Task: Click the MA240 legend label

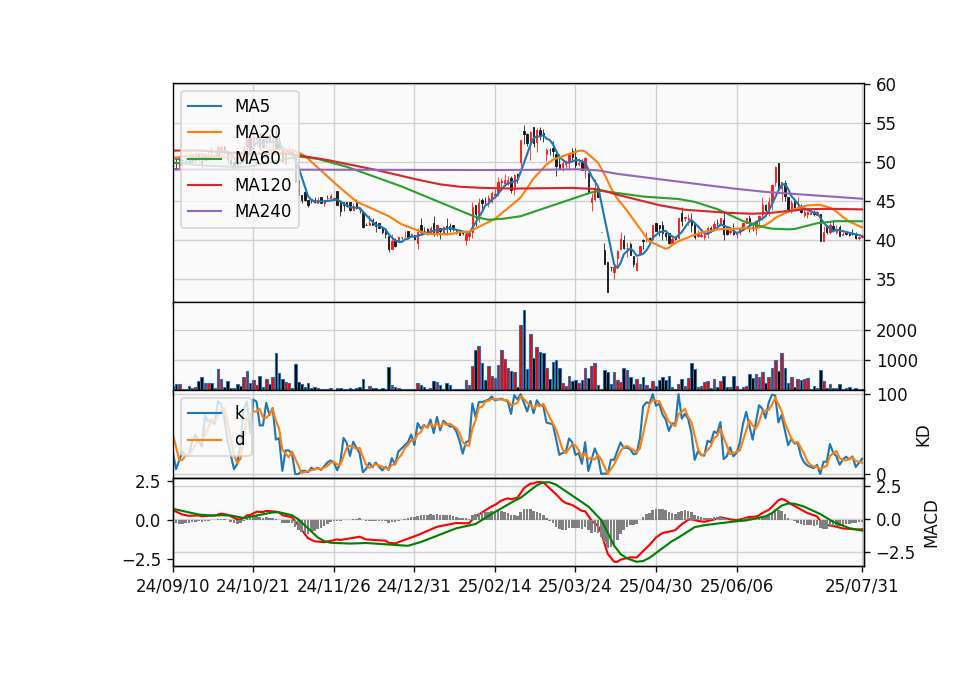Action: click(x=263, y=211)
